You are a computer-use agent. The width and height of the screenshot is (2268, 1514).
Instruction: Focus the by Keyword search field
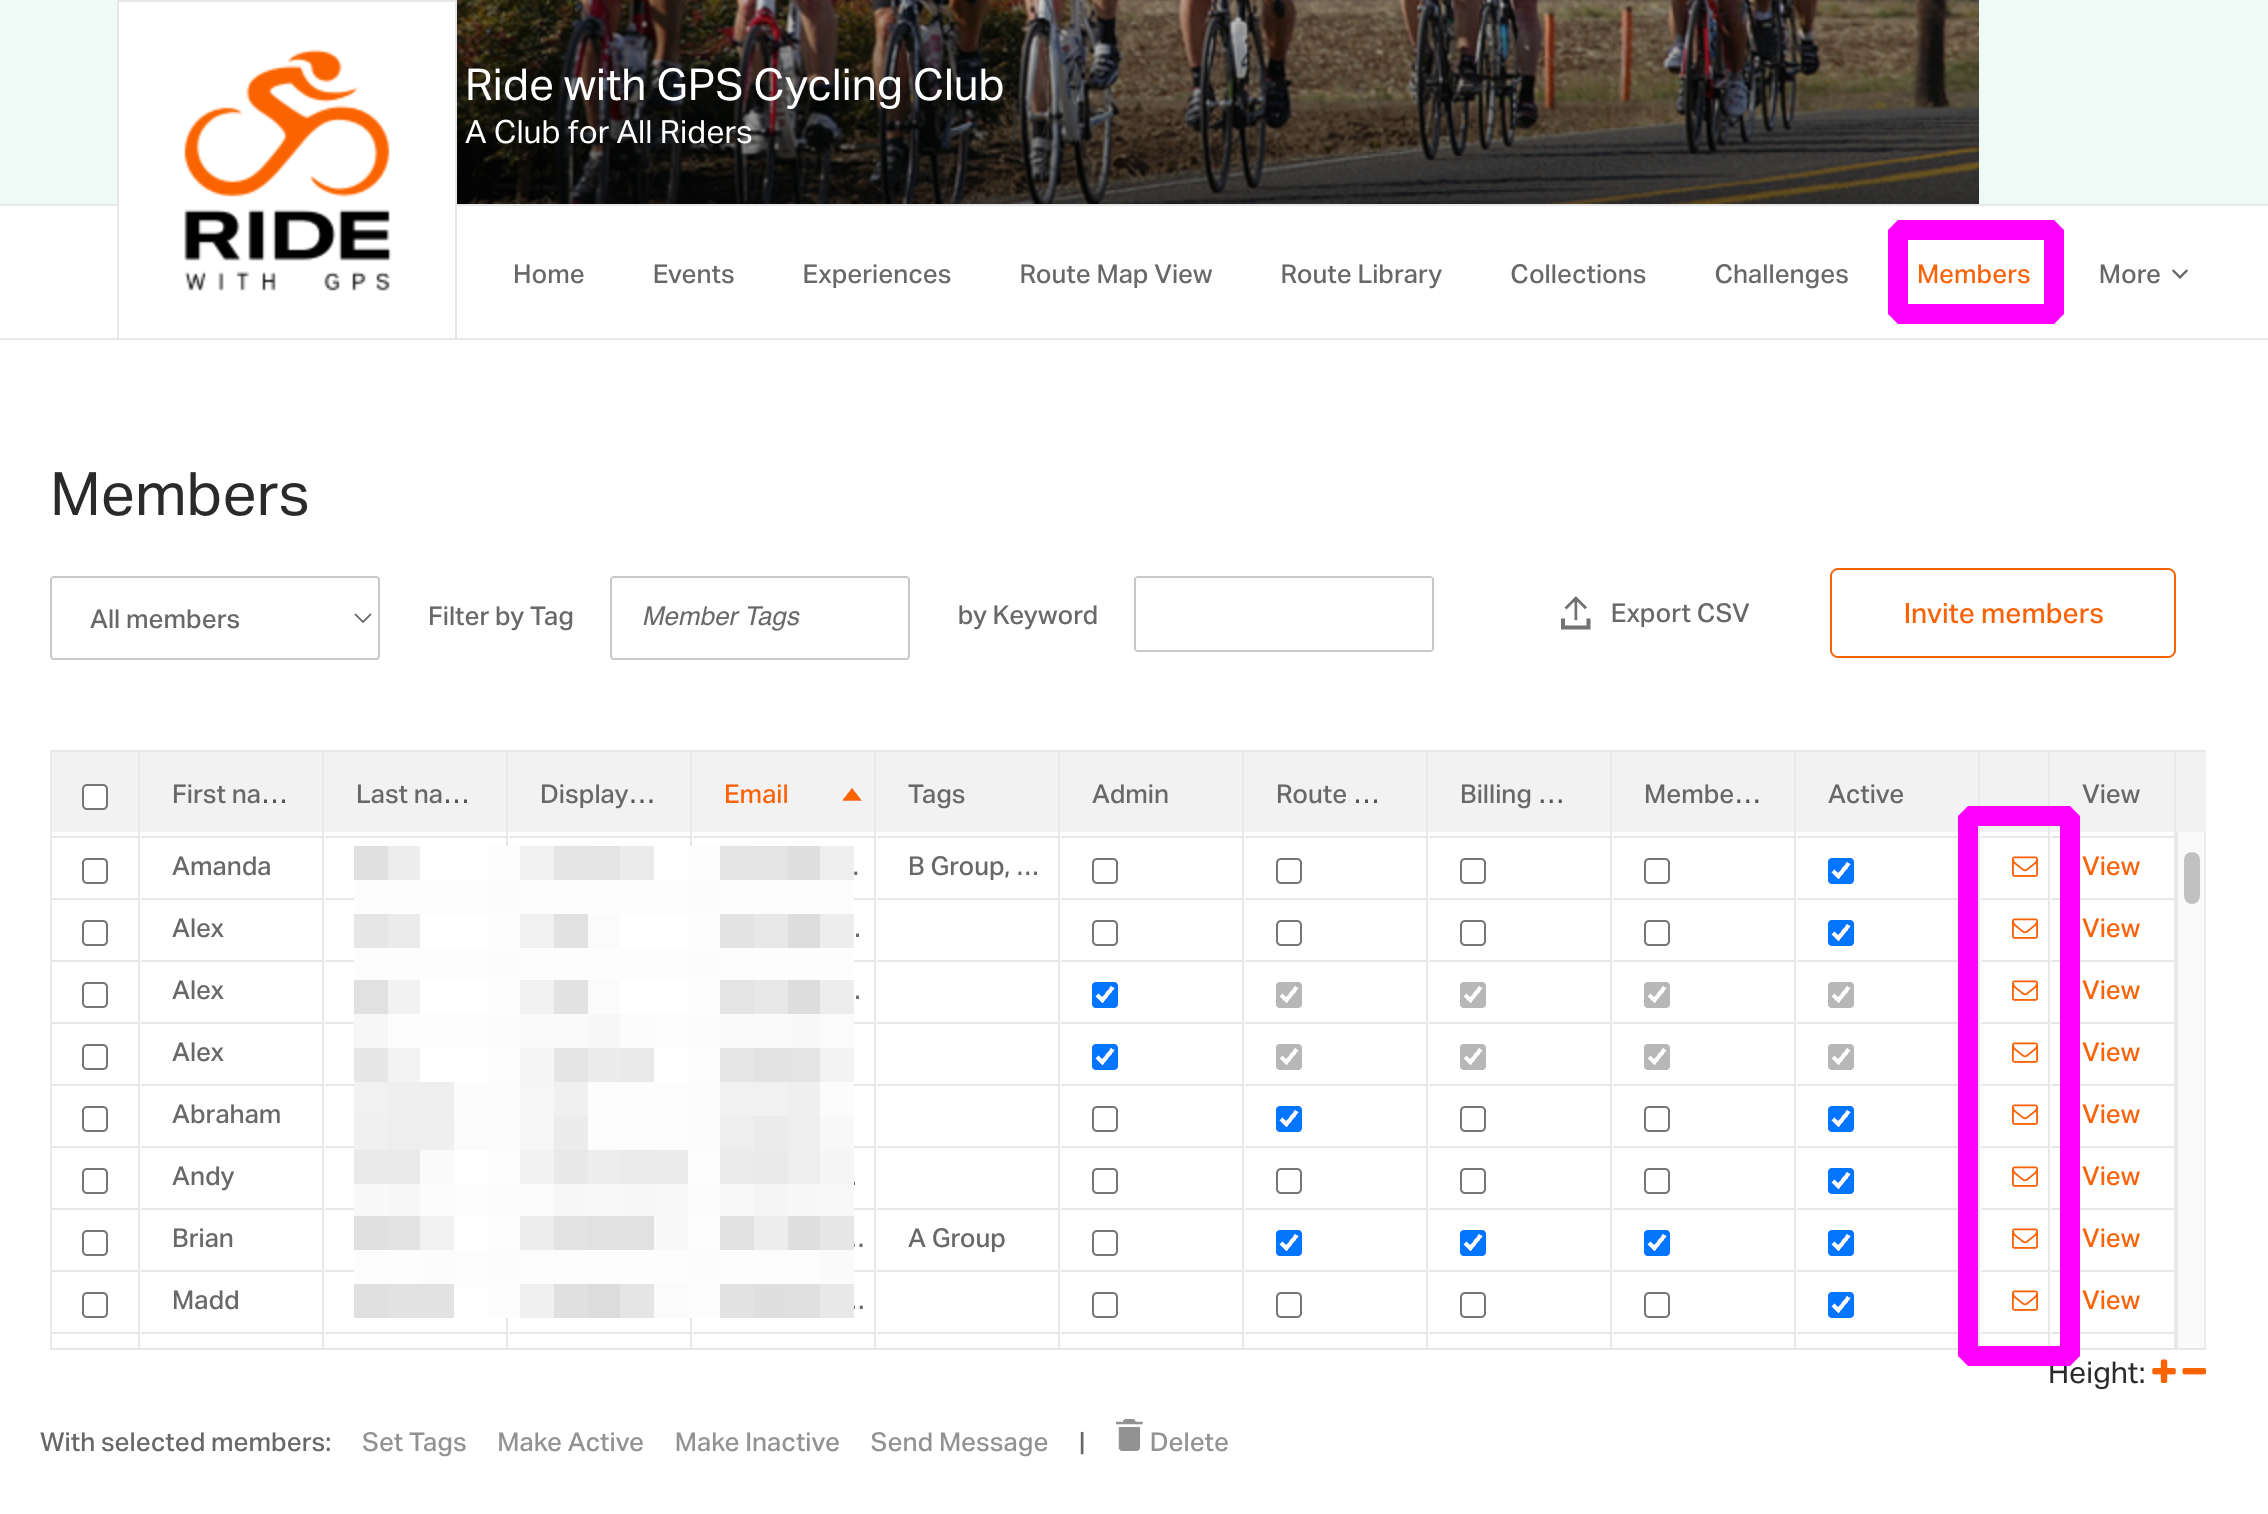(1283, 614)
